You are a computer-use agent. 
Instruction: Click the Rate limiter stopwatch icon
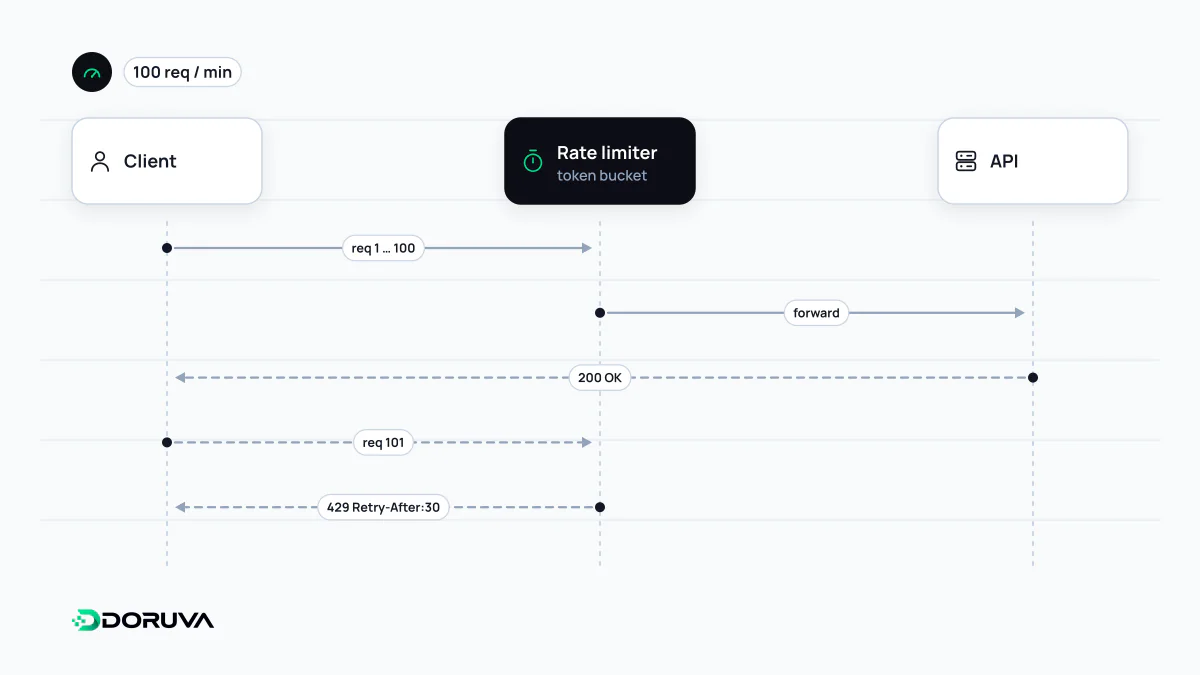[533, 161]
